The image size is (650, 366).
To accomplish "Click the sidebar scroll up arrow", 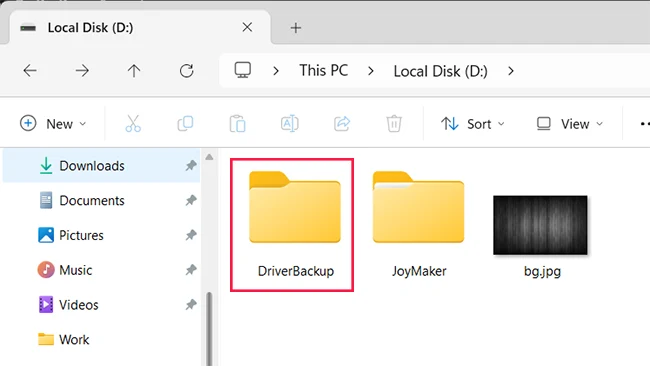I will click(x=209, y=157).
